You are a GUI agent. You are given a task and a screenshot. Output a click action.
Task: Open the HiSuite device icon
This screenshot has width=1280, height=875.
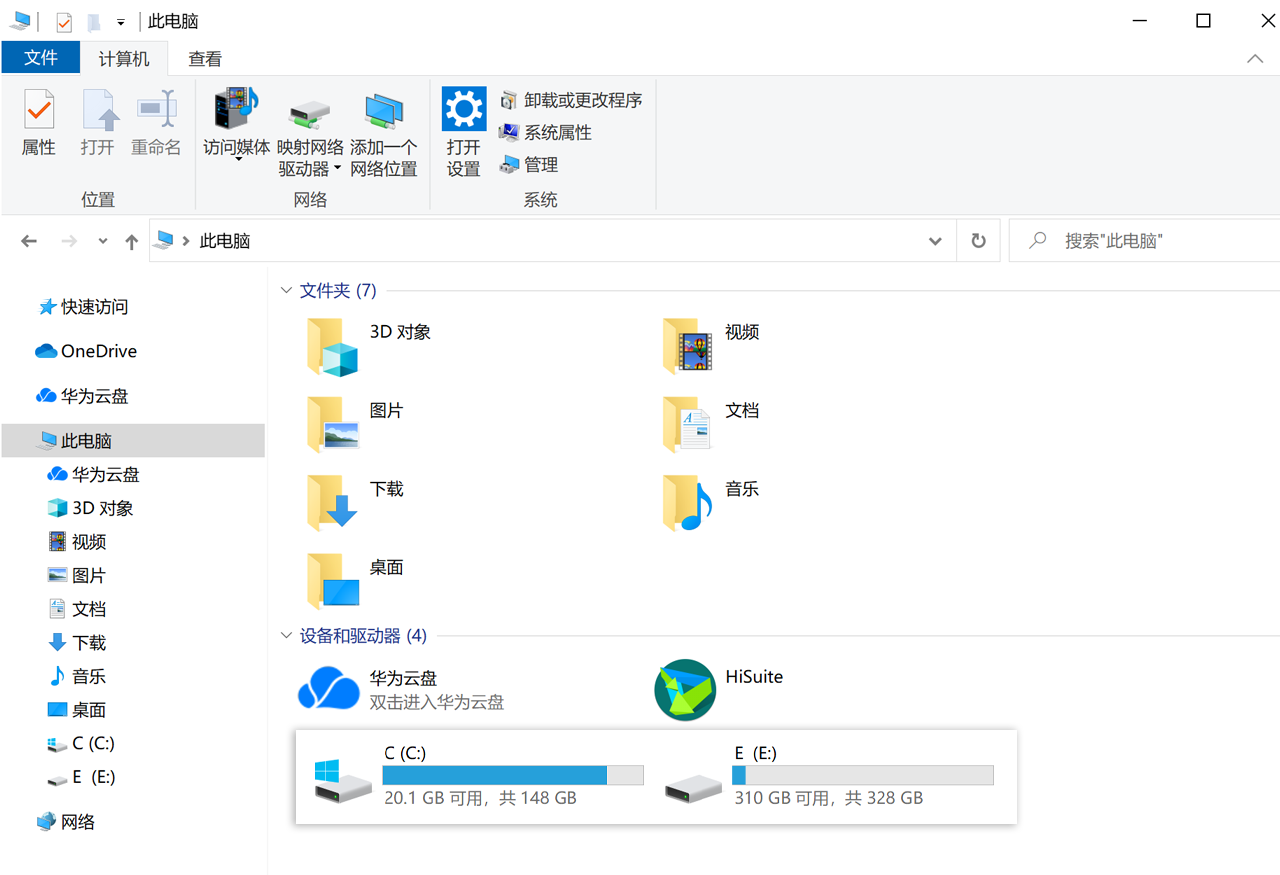pyautogui.click(x=685, y=689)
